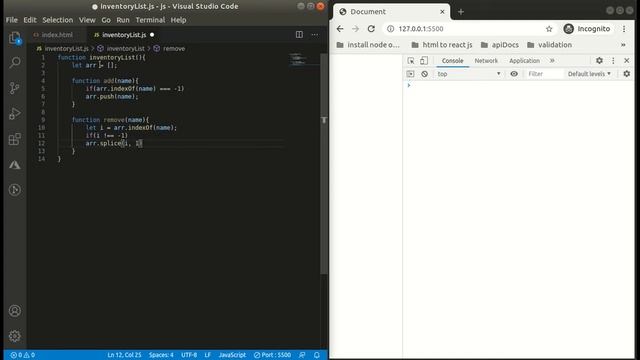Select the inventoryList.js editor tab

(x=124, y=35)
